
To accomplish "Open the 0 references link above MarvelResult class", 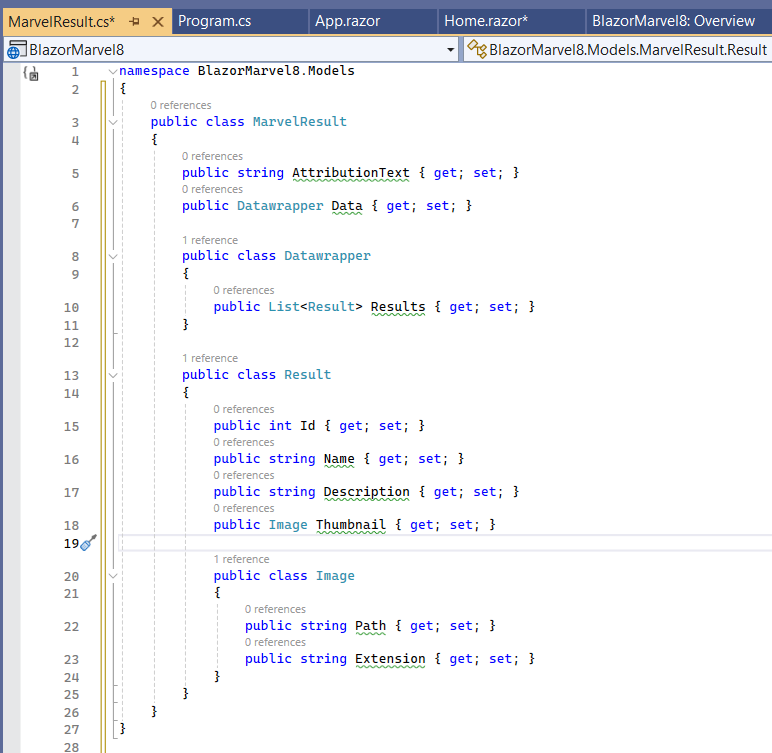I will point(181,105).
